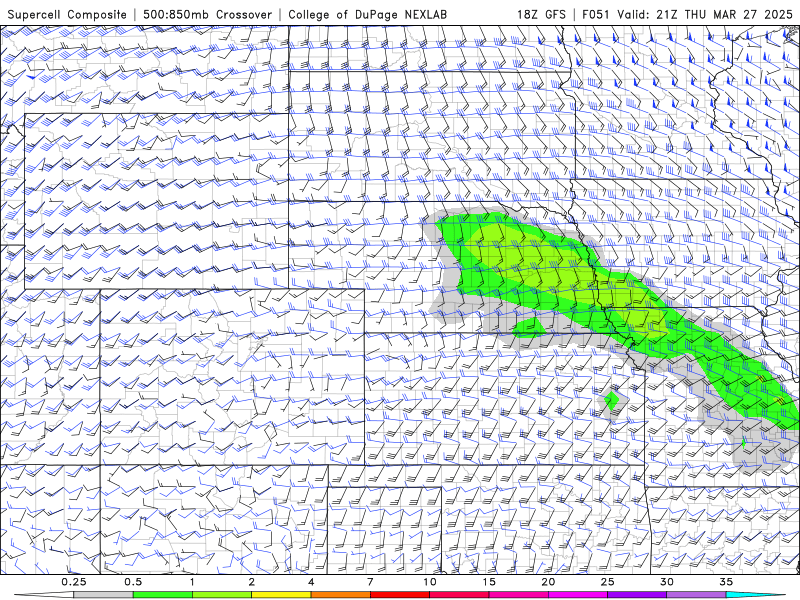The height and width of the screenshot is (600, 800).
Task: Select the bright green 0.5–1 legend swatch
Action: pos(162,595)
